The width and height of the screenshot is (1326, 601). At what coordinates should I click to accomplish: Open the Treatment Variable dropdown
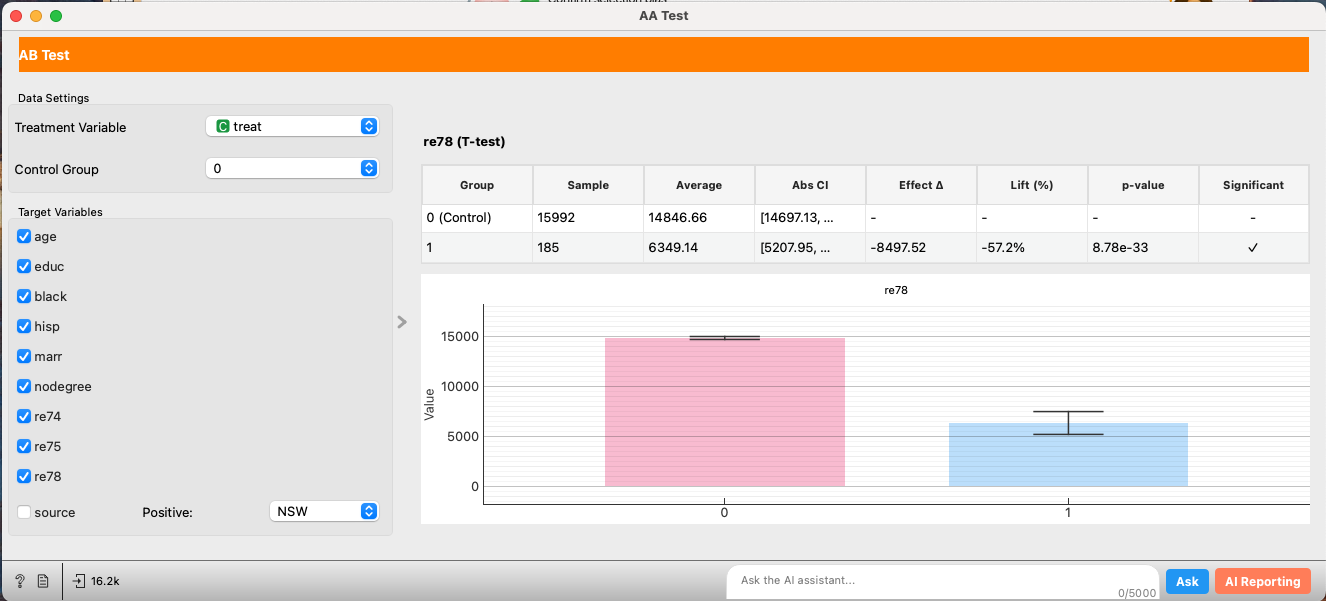click(x=291, y=127)
